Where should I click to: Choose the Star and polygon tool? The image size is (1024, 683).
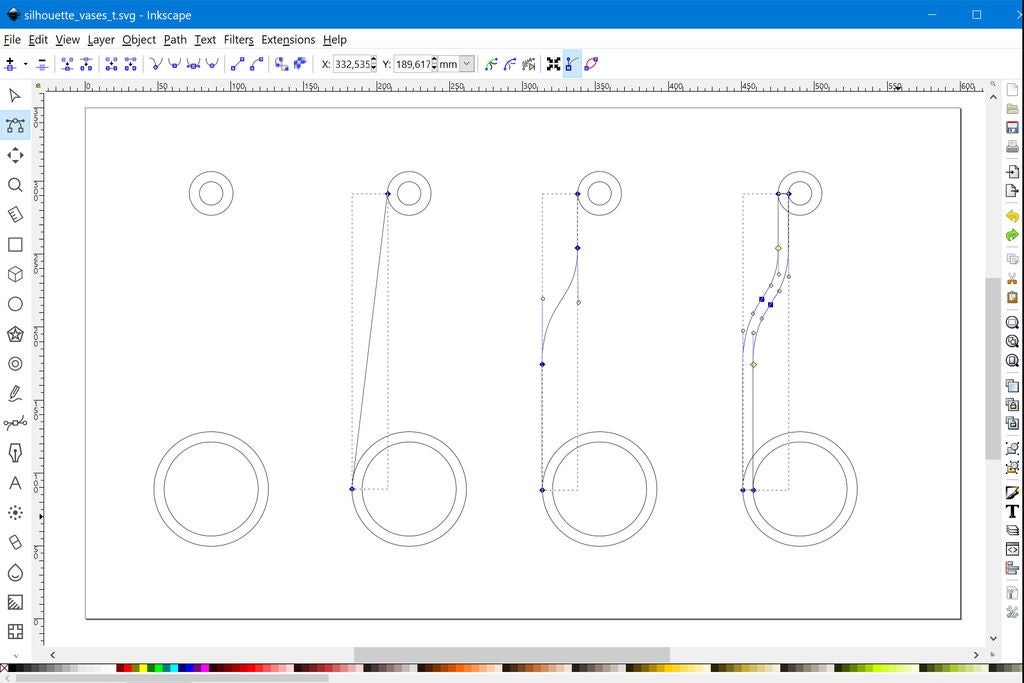point(15,334)
